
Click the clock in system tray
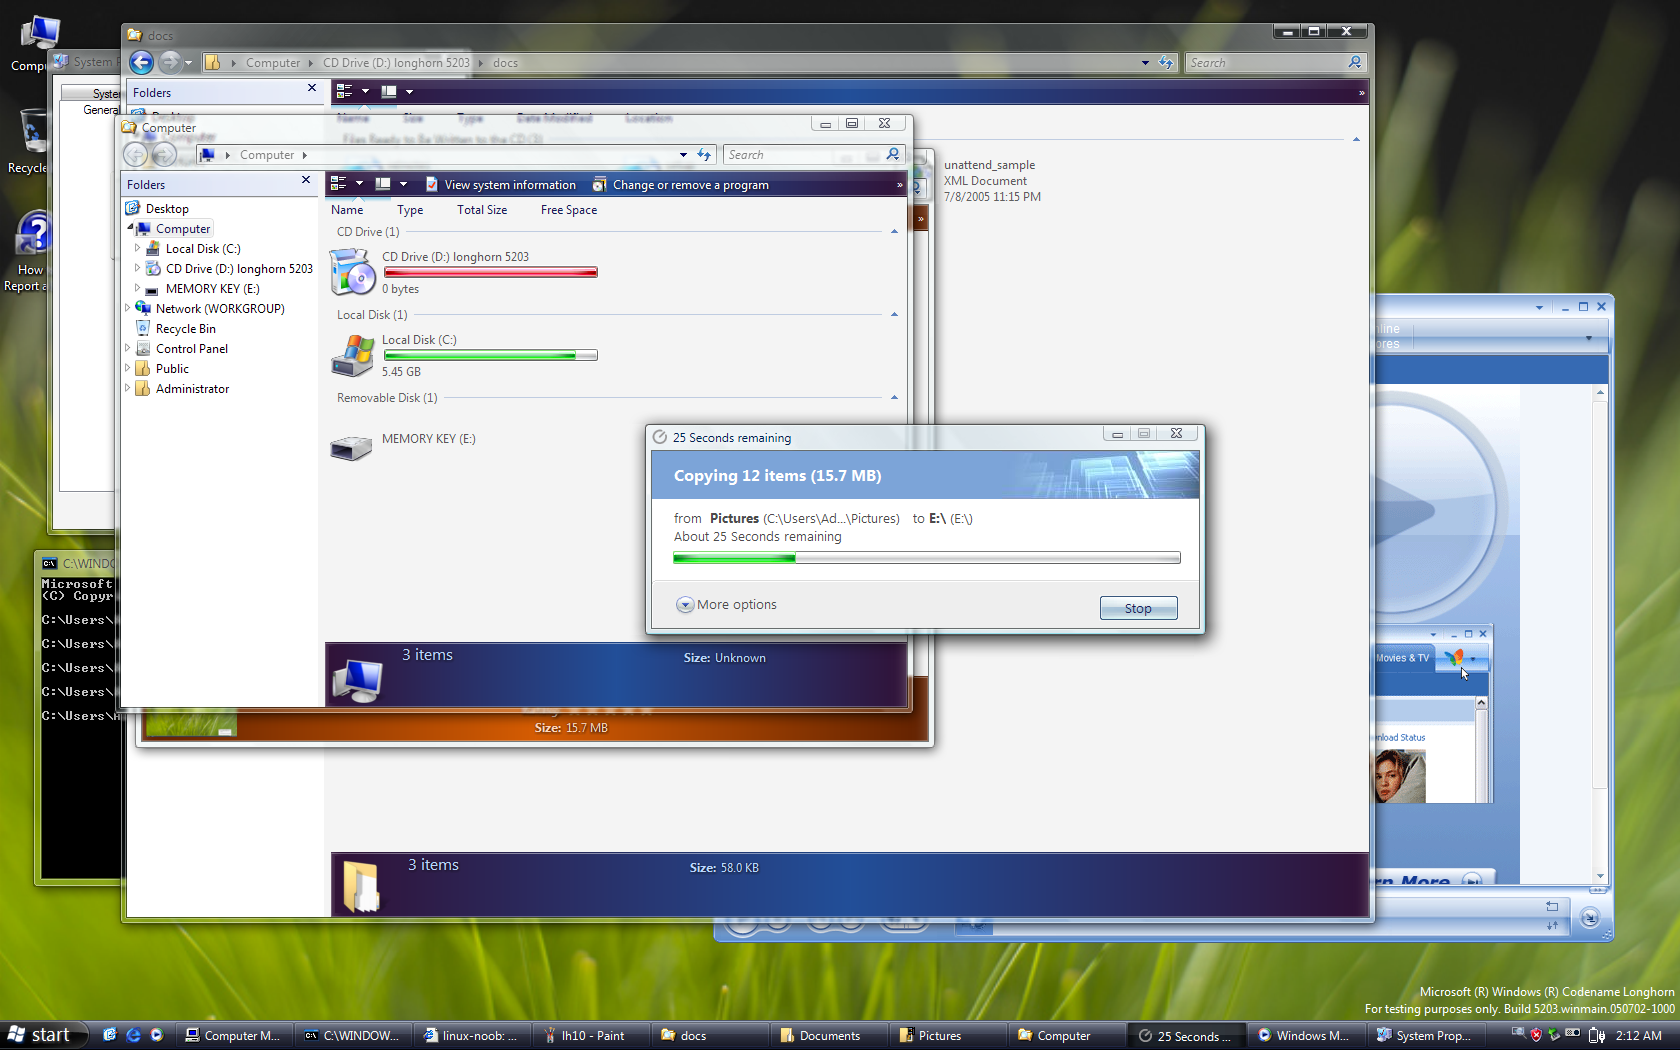pyautogui.click(x=1638, y=1036)
